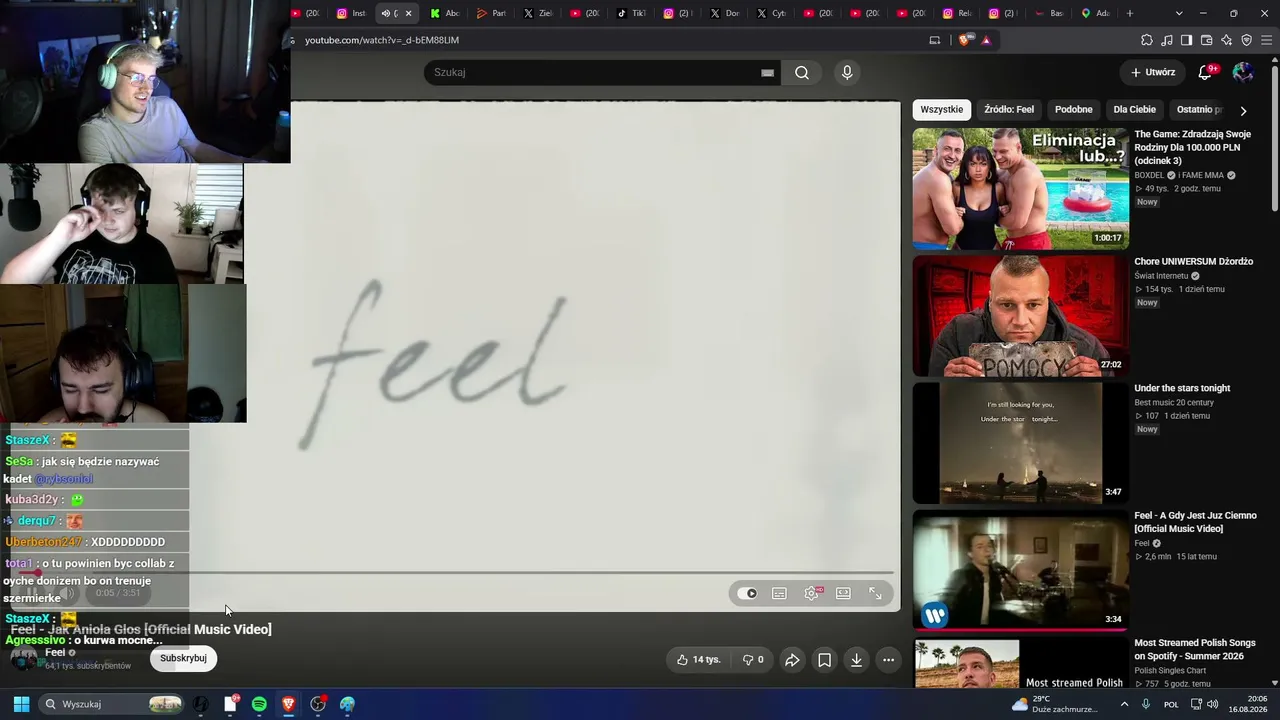
Task: Select the Wszystkie filter chip
Action: 941,110
